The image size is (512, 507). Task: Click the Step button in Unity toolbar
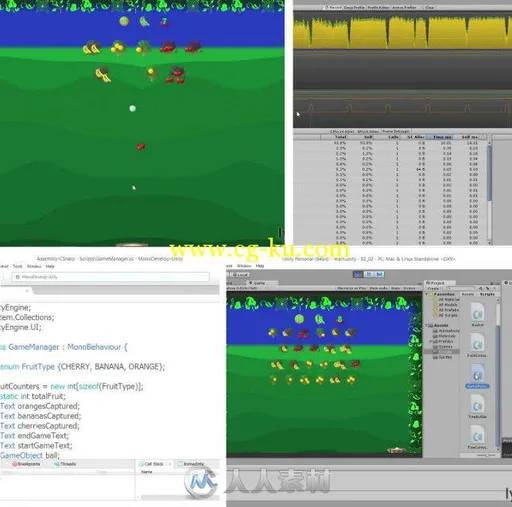[379, 274]
